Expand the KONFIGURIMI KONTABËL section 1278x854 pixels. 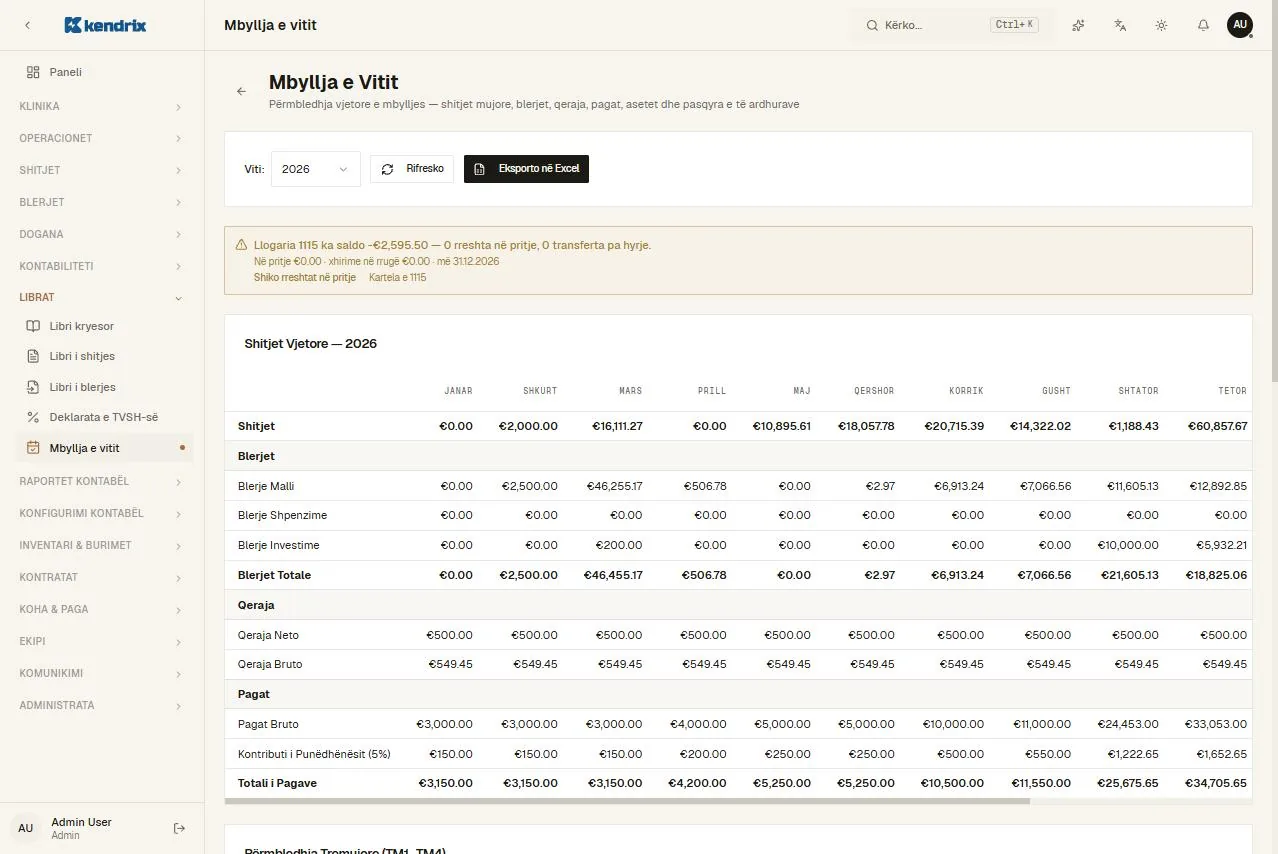[x=102, y=513]
